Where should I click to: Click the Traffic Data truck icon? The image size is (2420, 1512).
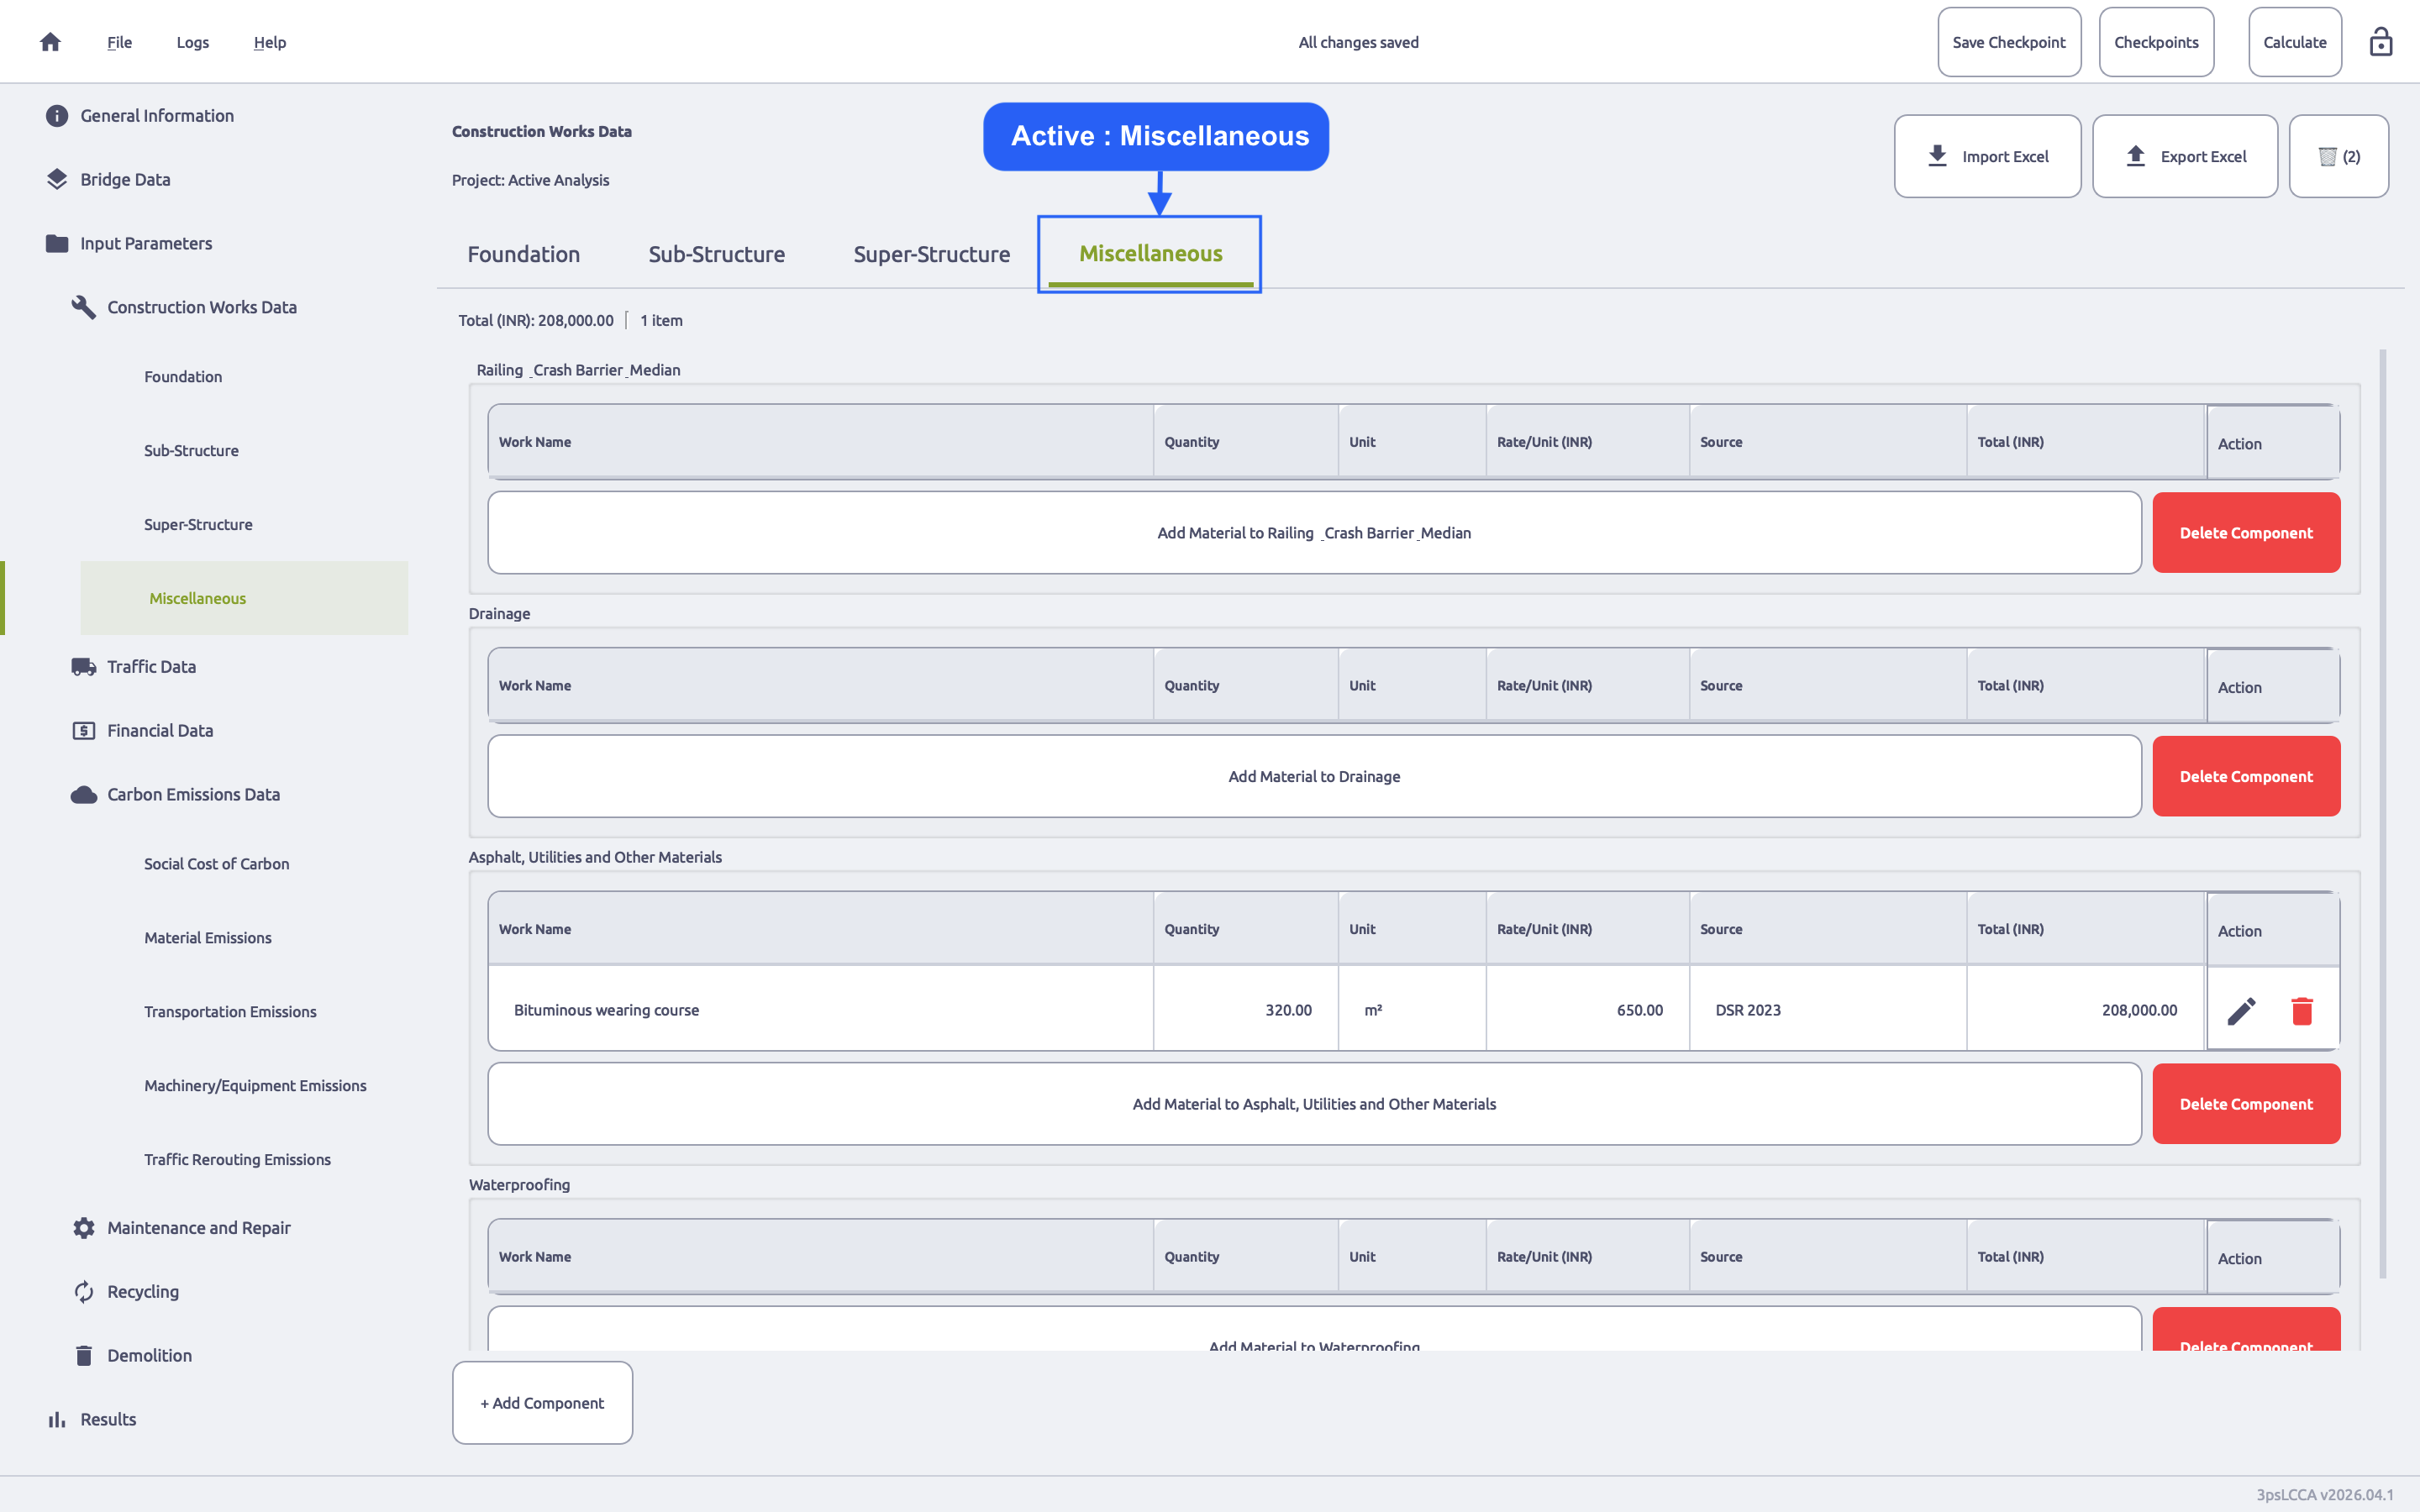click(84, 667)
